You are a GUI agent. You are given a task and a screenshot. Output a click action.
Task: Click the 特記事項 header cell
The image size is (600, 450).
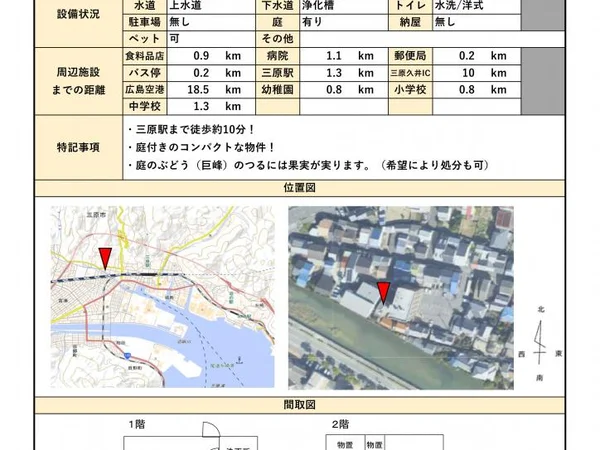click(x=78, y=147)
